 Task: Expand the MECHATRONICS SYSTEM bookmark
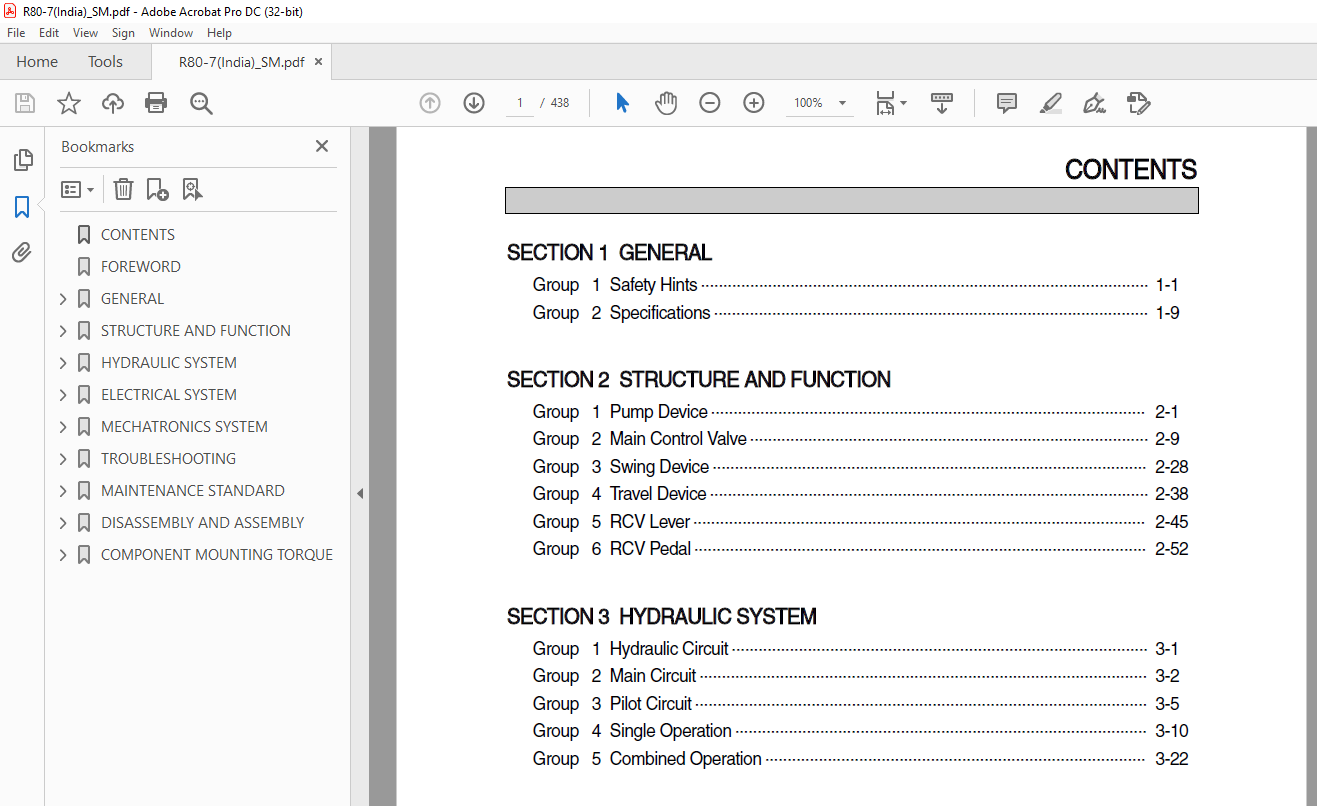coord(63,427)
